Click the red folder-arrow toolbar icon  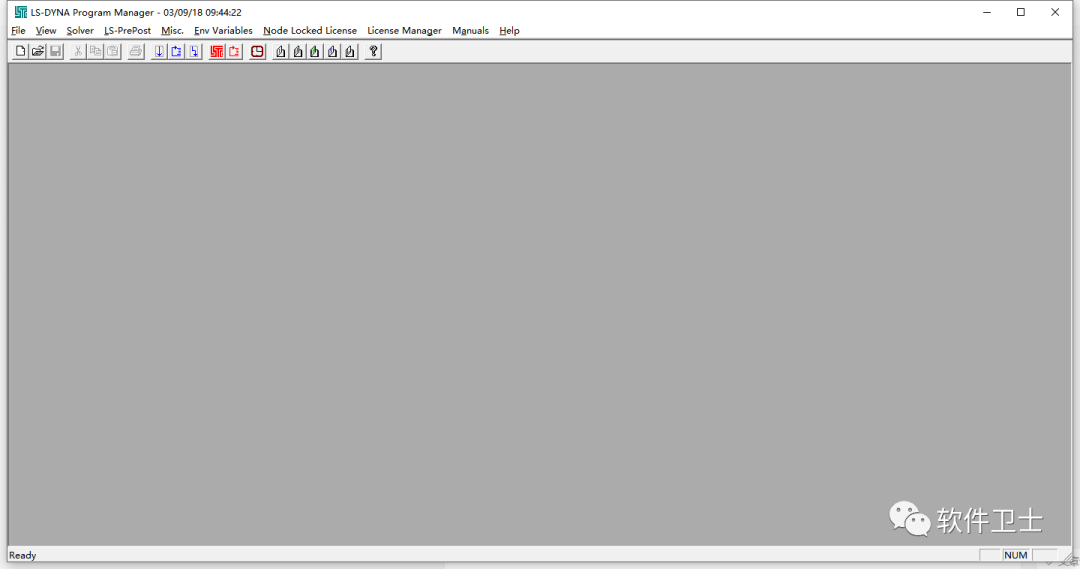coord(234,52)
